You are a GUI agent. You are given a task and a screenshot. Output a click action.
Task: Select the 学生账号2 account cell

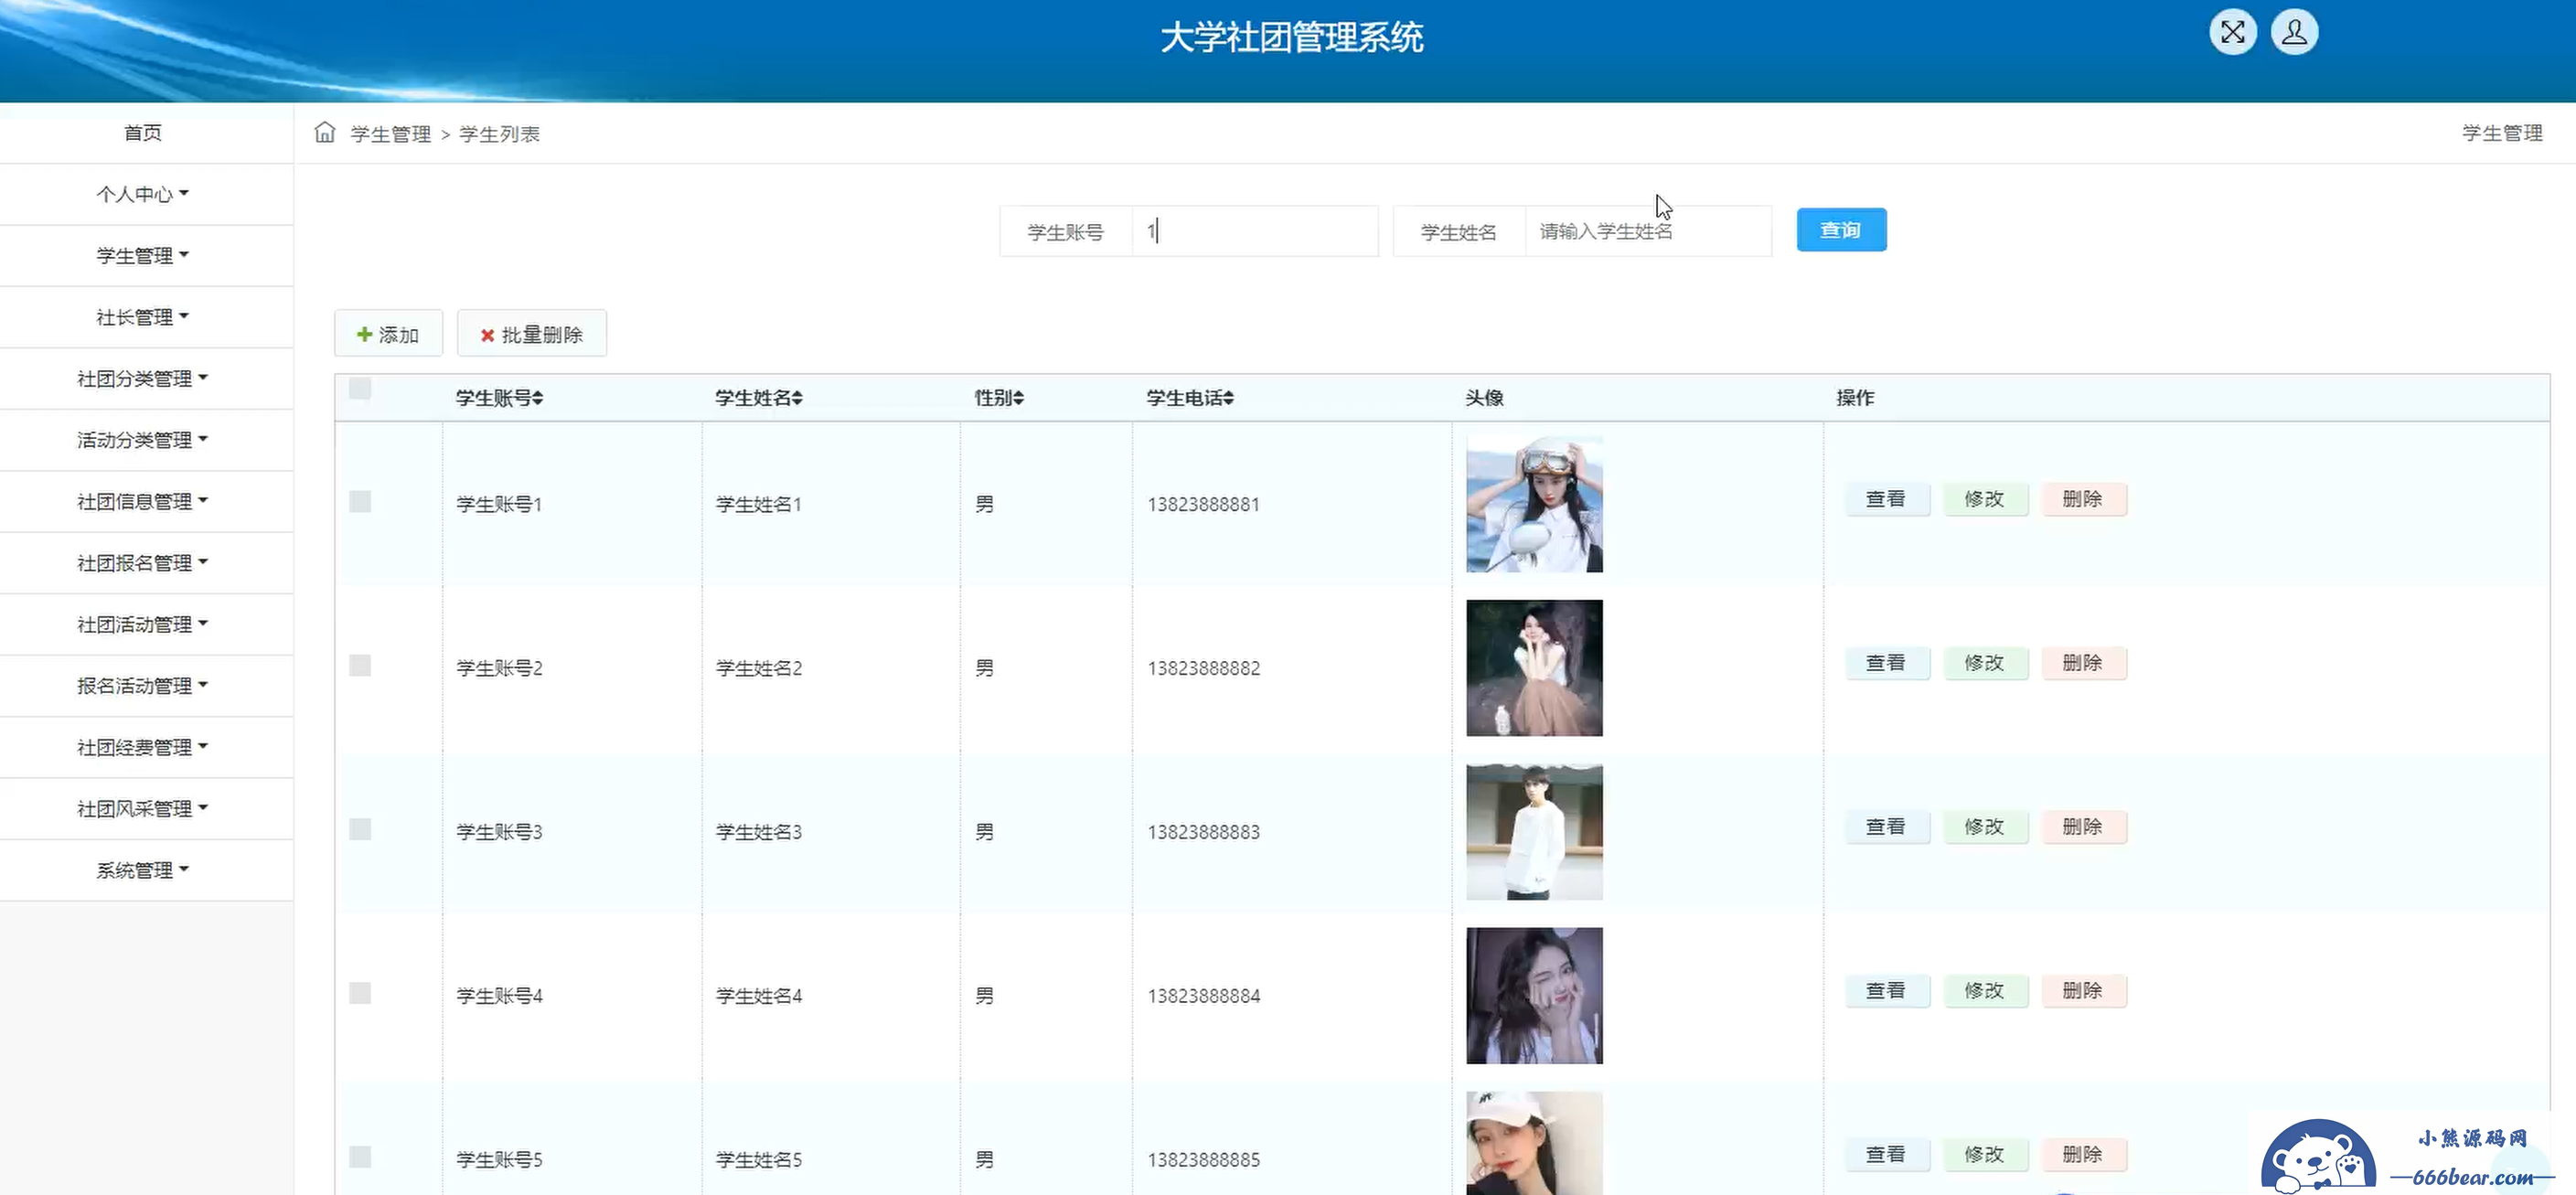click(499, 668)
